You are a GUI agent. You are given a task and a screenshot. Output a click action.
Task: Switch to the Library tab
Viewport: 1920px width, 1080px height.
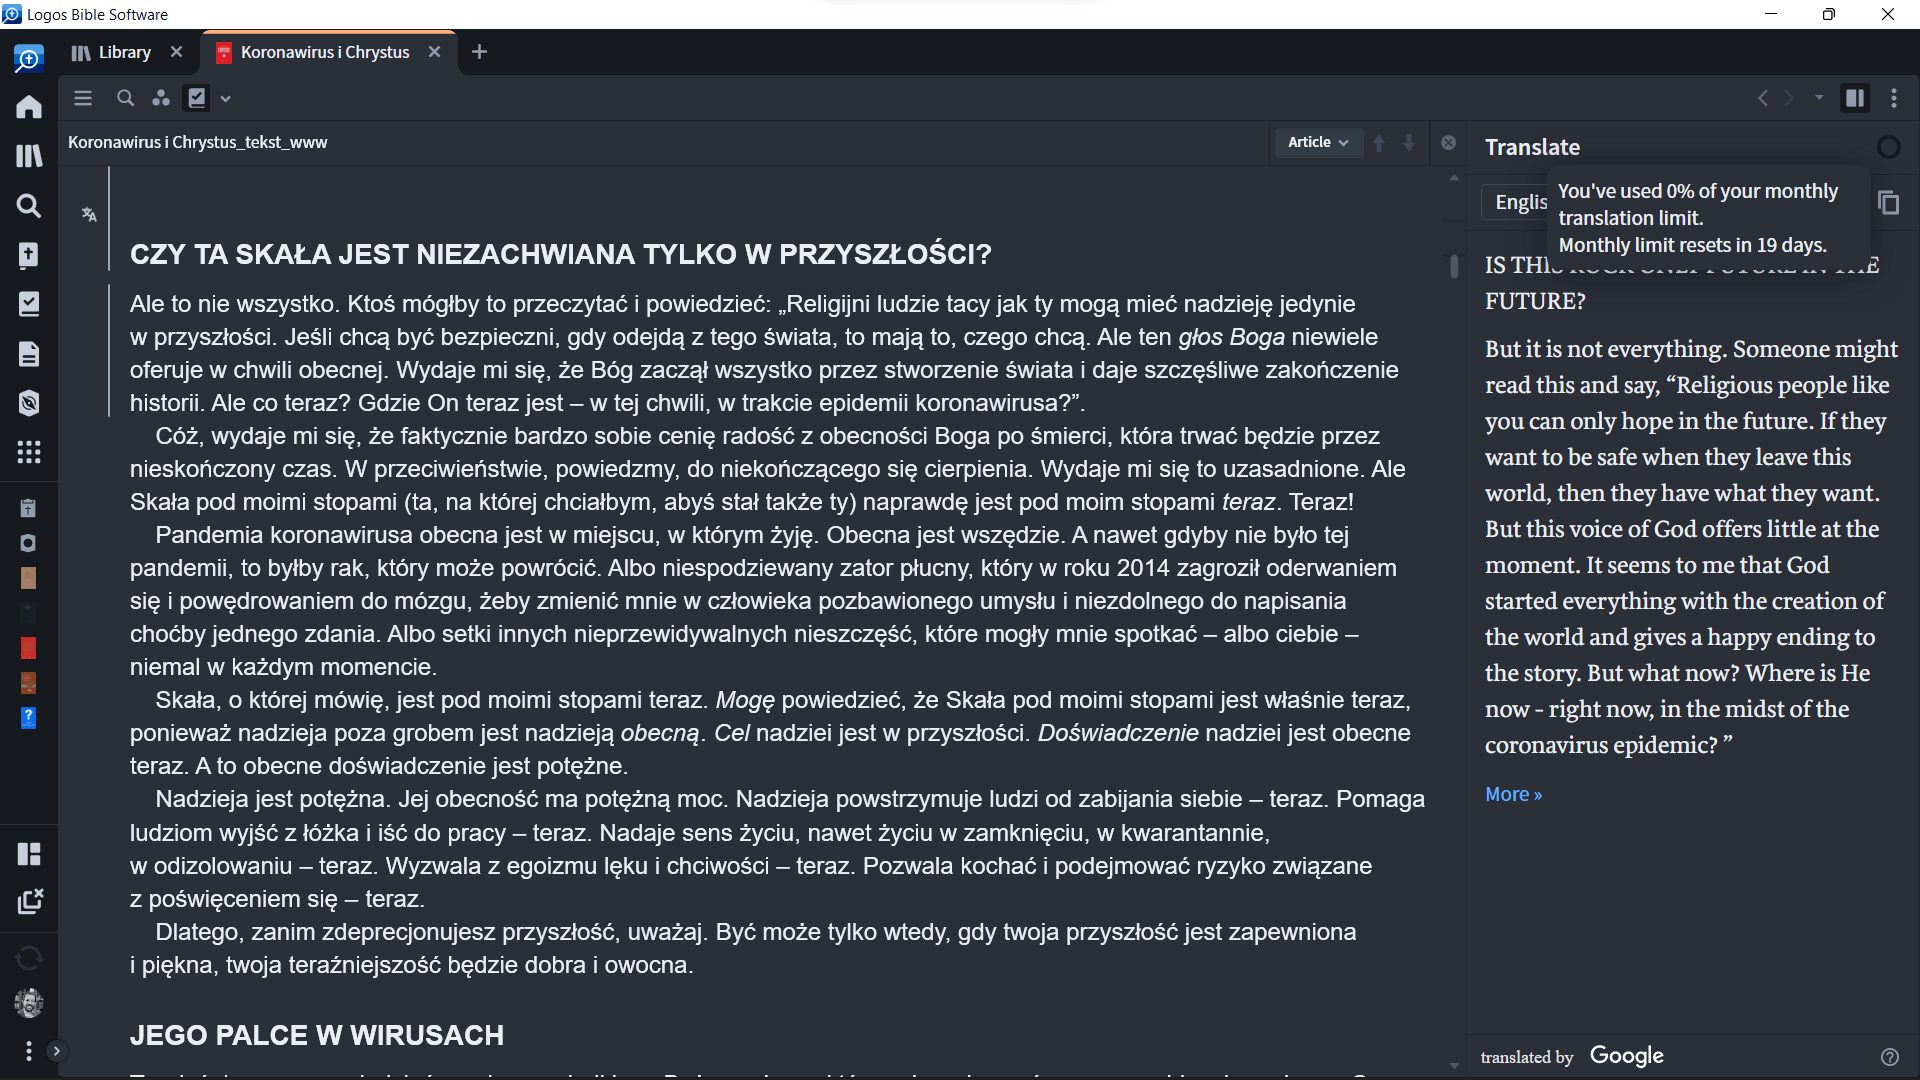pos(113,52)
